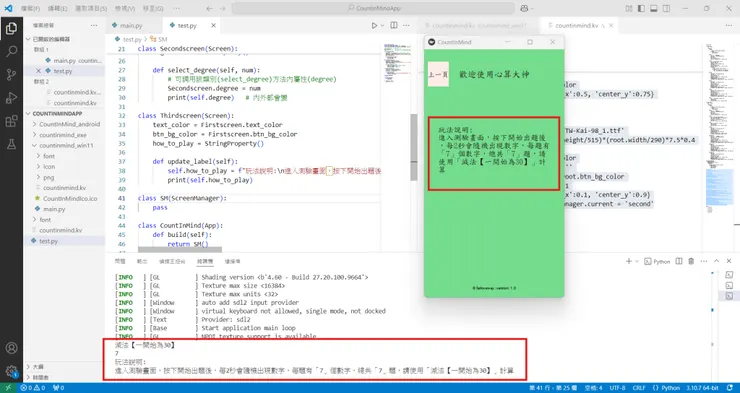The width and height of the screenshot is (740, 393).
Task: Click the Run Python File play button
Action: click(x=374, y=25)
